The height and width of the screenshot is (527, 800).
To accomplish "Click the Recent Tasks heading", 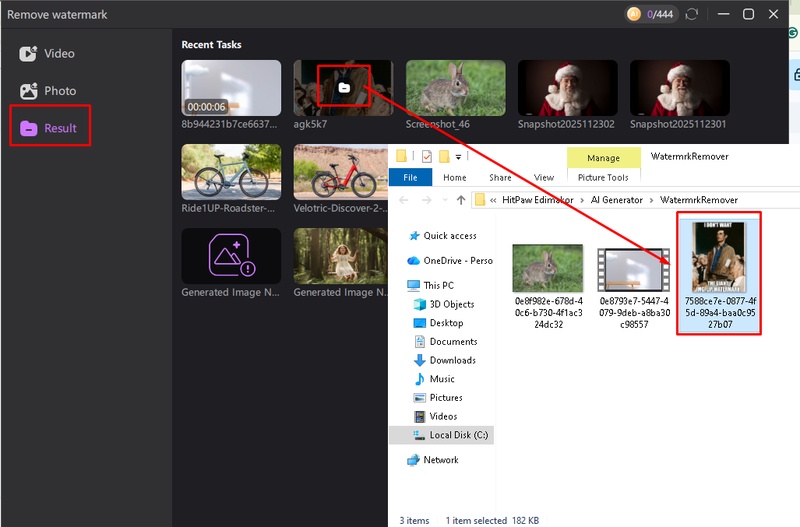I will tap(211, 44).
